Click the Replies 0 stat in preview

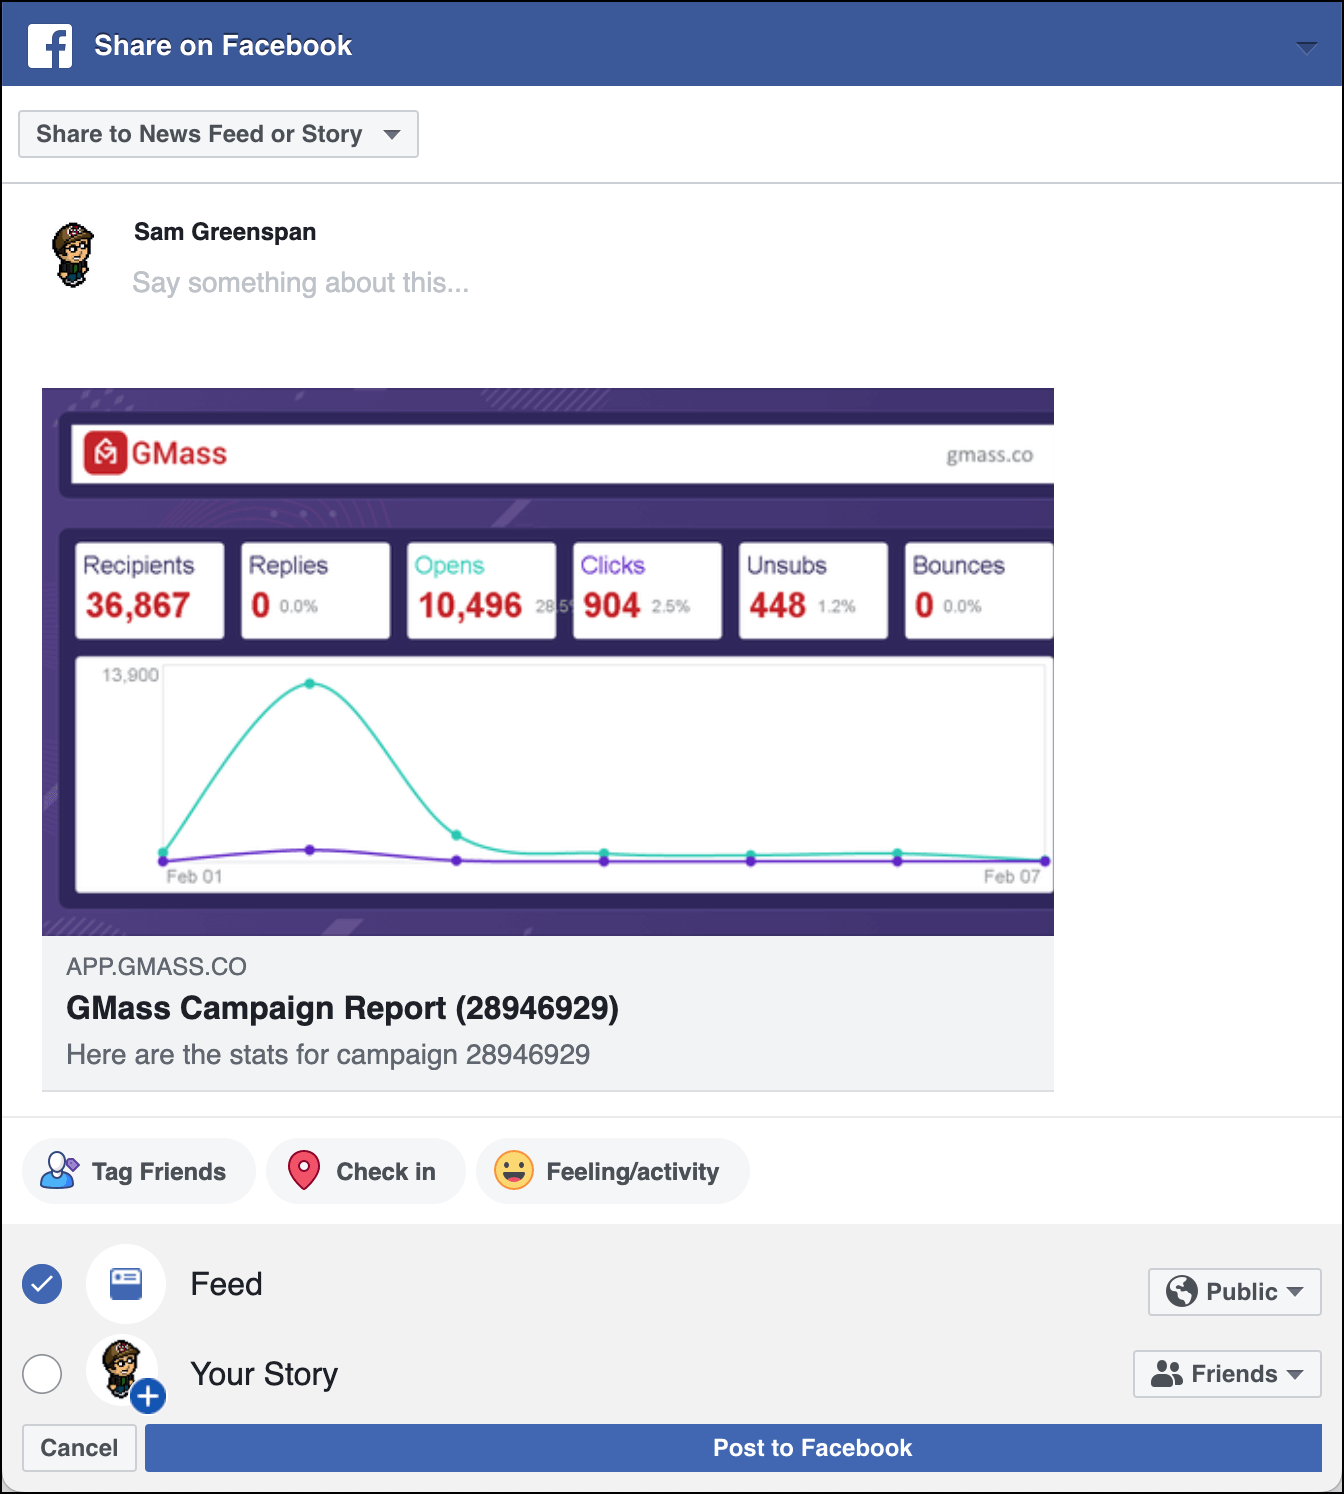315,590
